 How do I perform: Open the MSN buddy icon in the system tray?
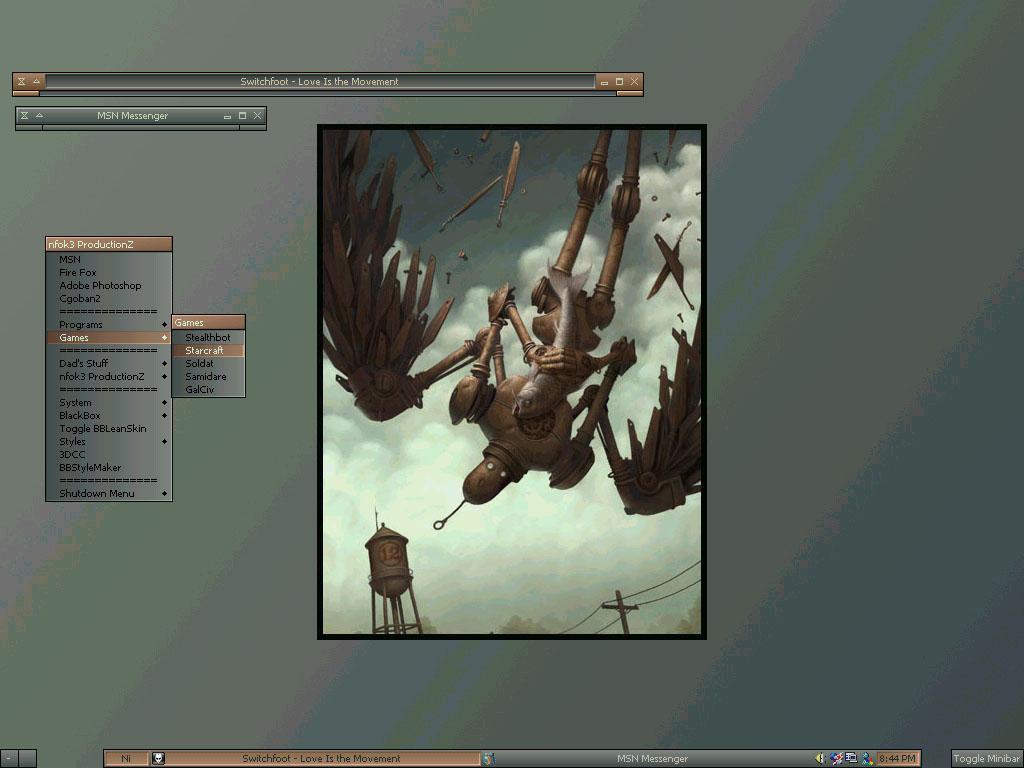pyautogui.click(x=867, y=758)
